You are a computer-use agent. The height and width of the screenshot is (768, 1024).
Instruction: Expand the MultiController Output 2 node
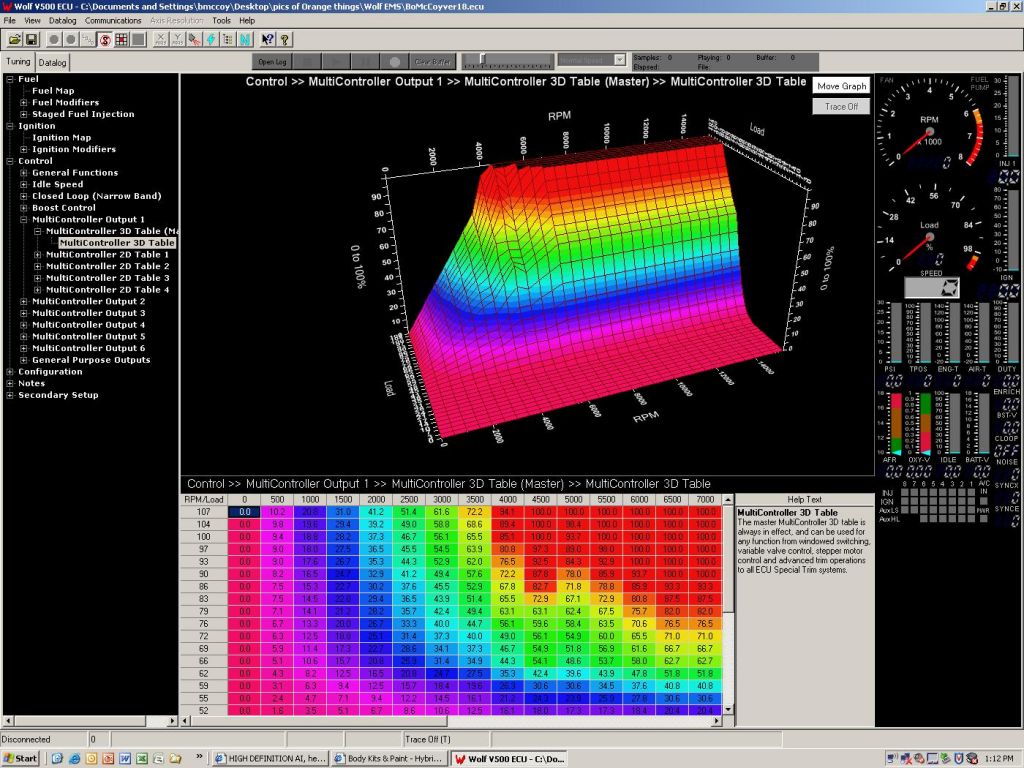pos(24,301)
